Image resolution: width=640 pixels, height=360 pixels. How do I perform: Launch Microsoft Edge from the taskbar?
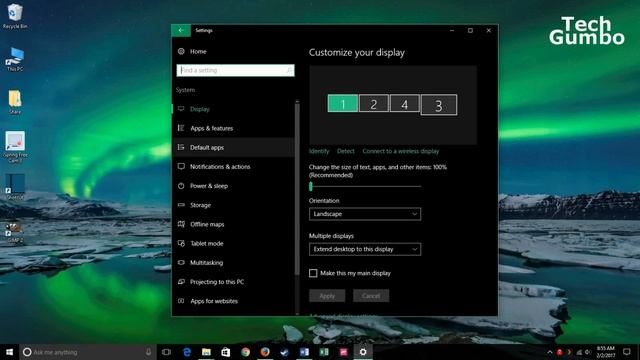tap(187, 352)
